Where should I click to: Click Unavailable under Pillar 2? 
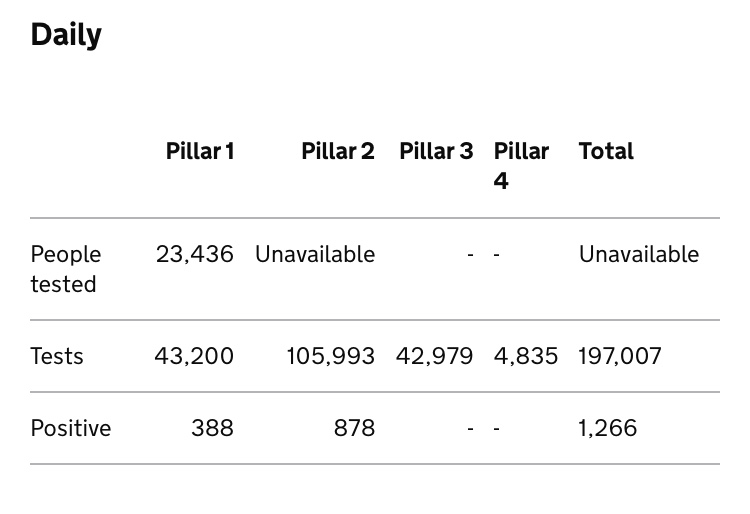(x=315, y=254)
